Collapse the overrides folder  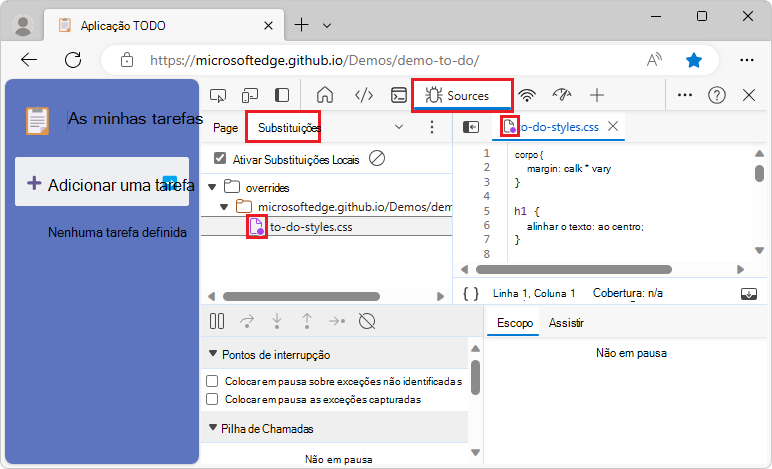click(x=212, y=187)
